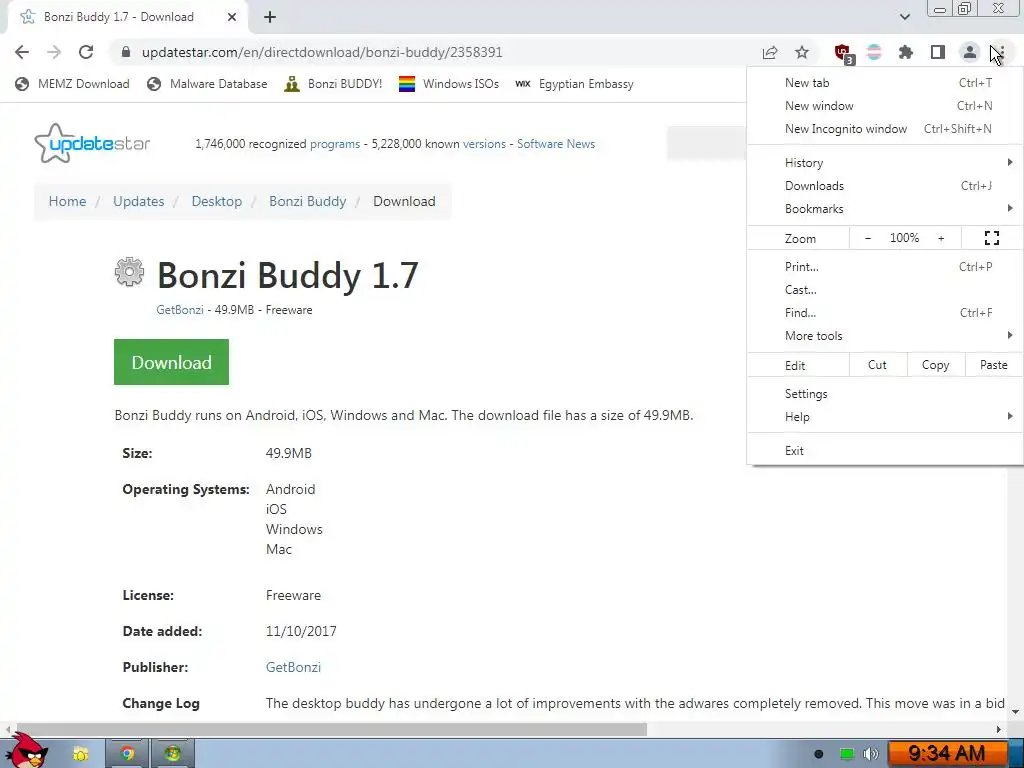Click Copy in the Edit row
Image resolution: width=1024 pixels, height=768 pixels.
[x=935, y=365]
